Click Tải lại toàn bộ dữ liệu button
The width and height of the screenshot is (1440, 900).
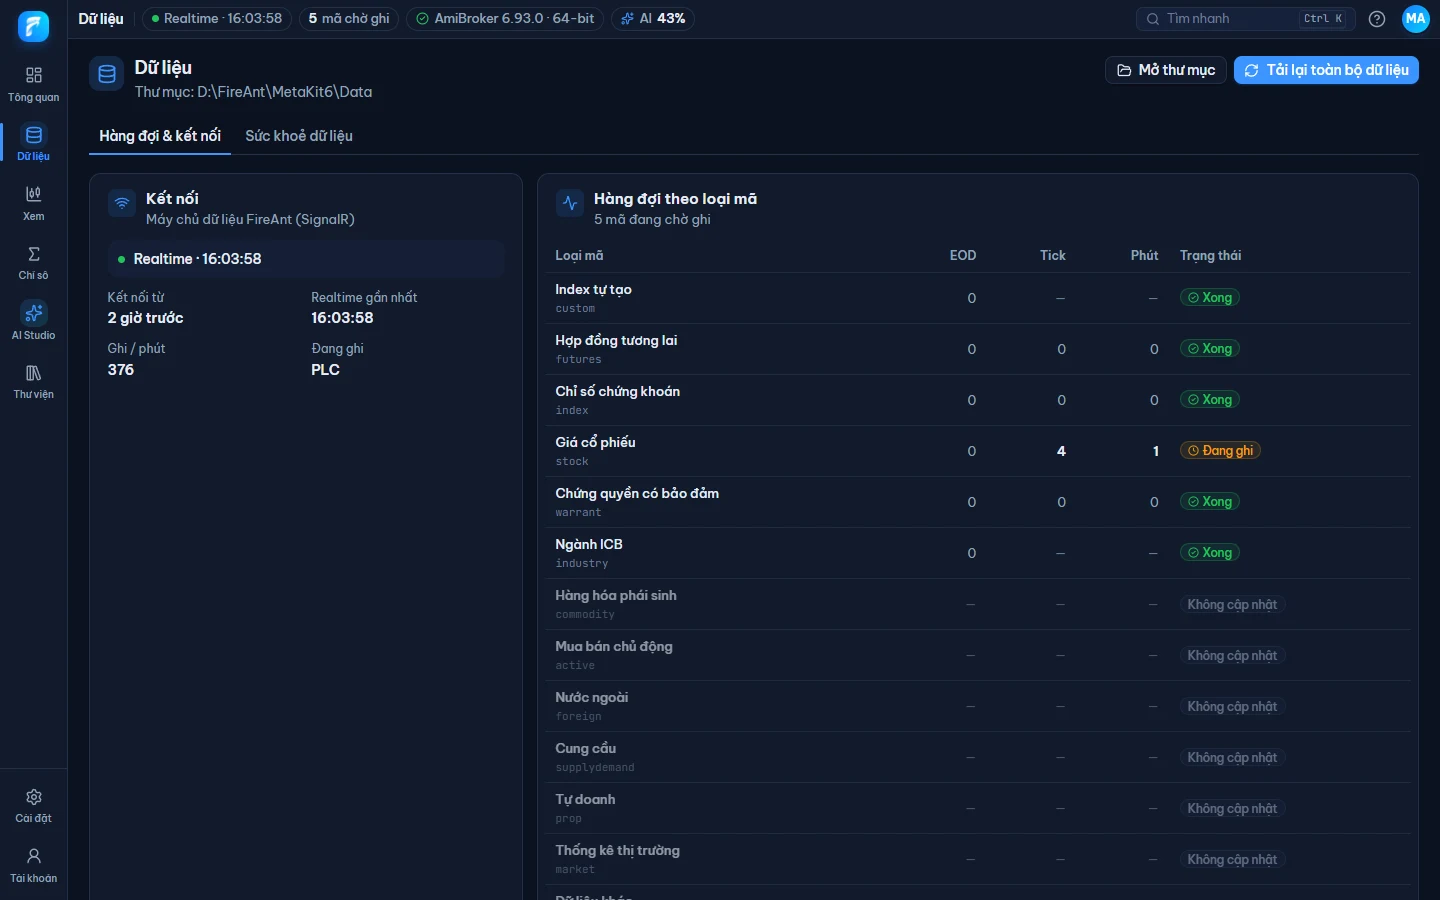pos(1326,70)
